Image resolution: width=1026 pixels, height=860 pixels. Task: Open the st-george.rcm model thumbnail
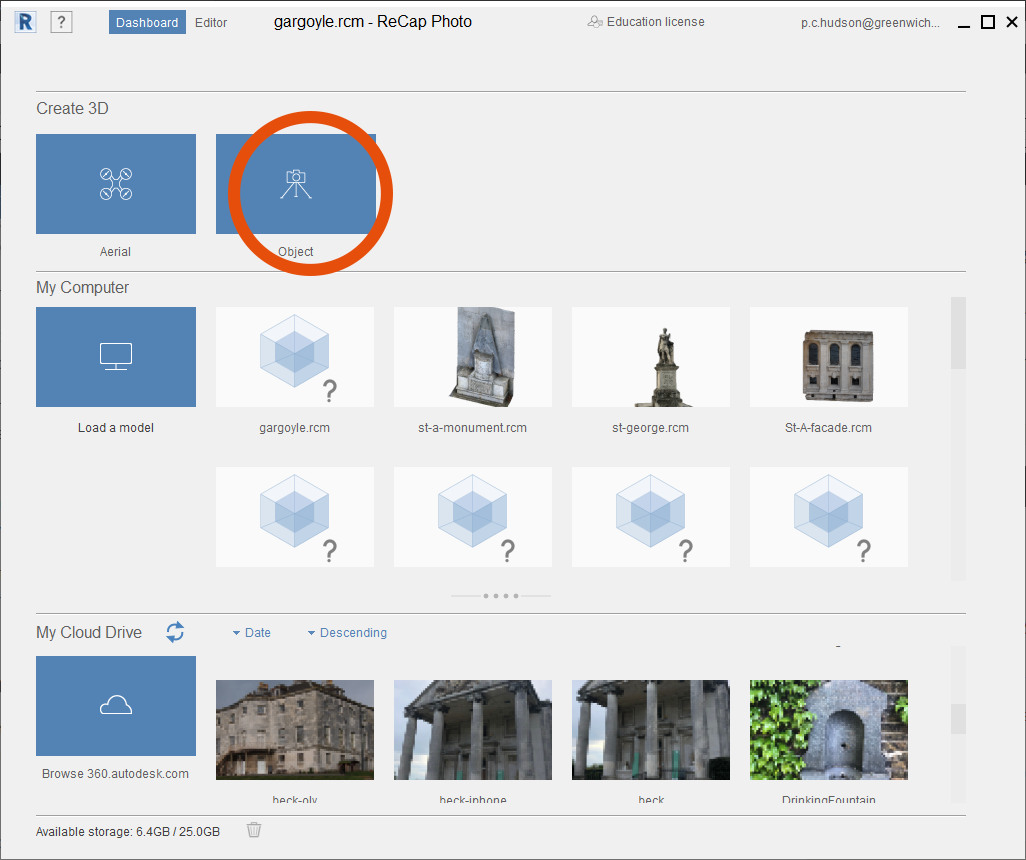(x=650, y=357)
